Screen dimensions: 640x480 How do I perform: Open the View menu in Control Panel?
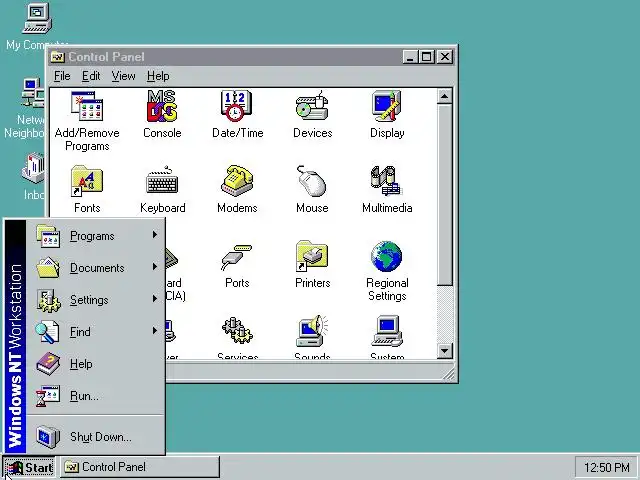tap(123, 76)
